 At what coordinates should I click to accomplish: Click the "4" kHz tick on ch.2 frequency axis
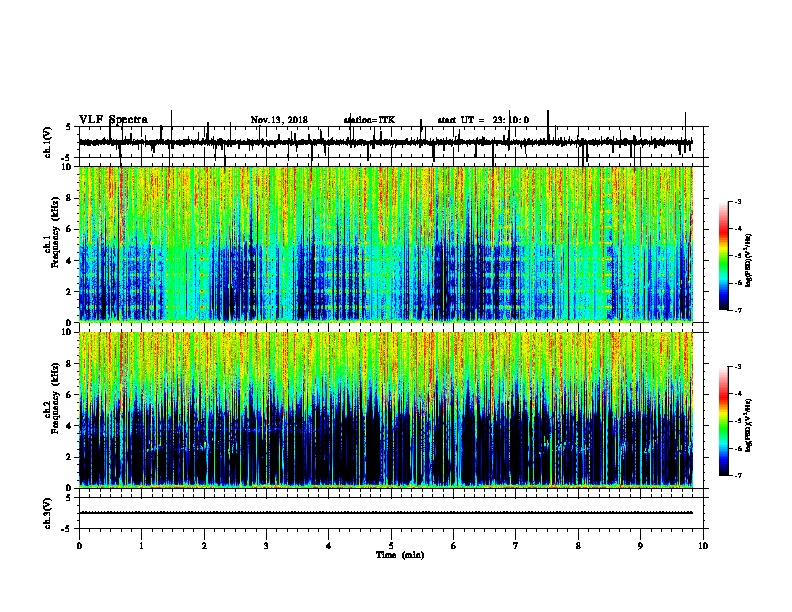pyautogui.click(x=70, y=426)
